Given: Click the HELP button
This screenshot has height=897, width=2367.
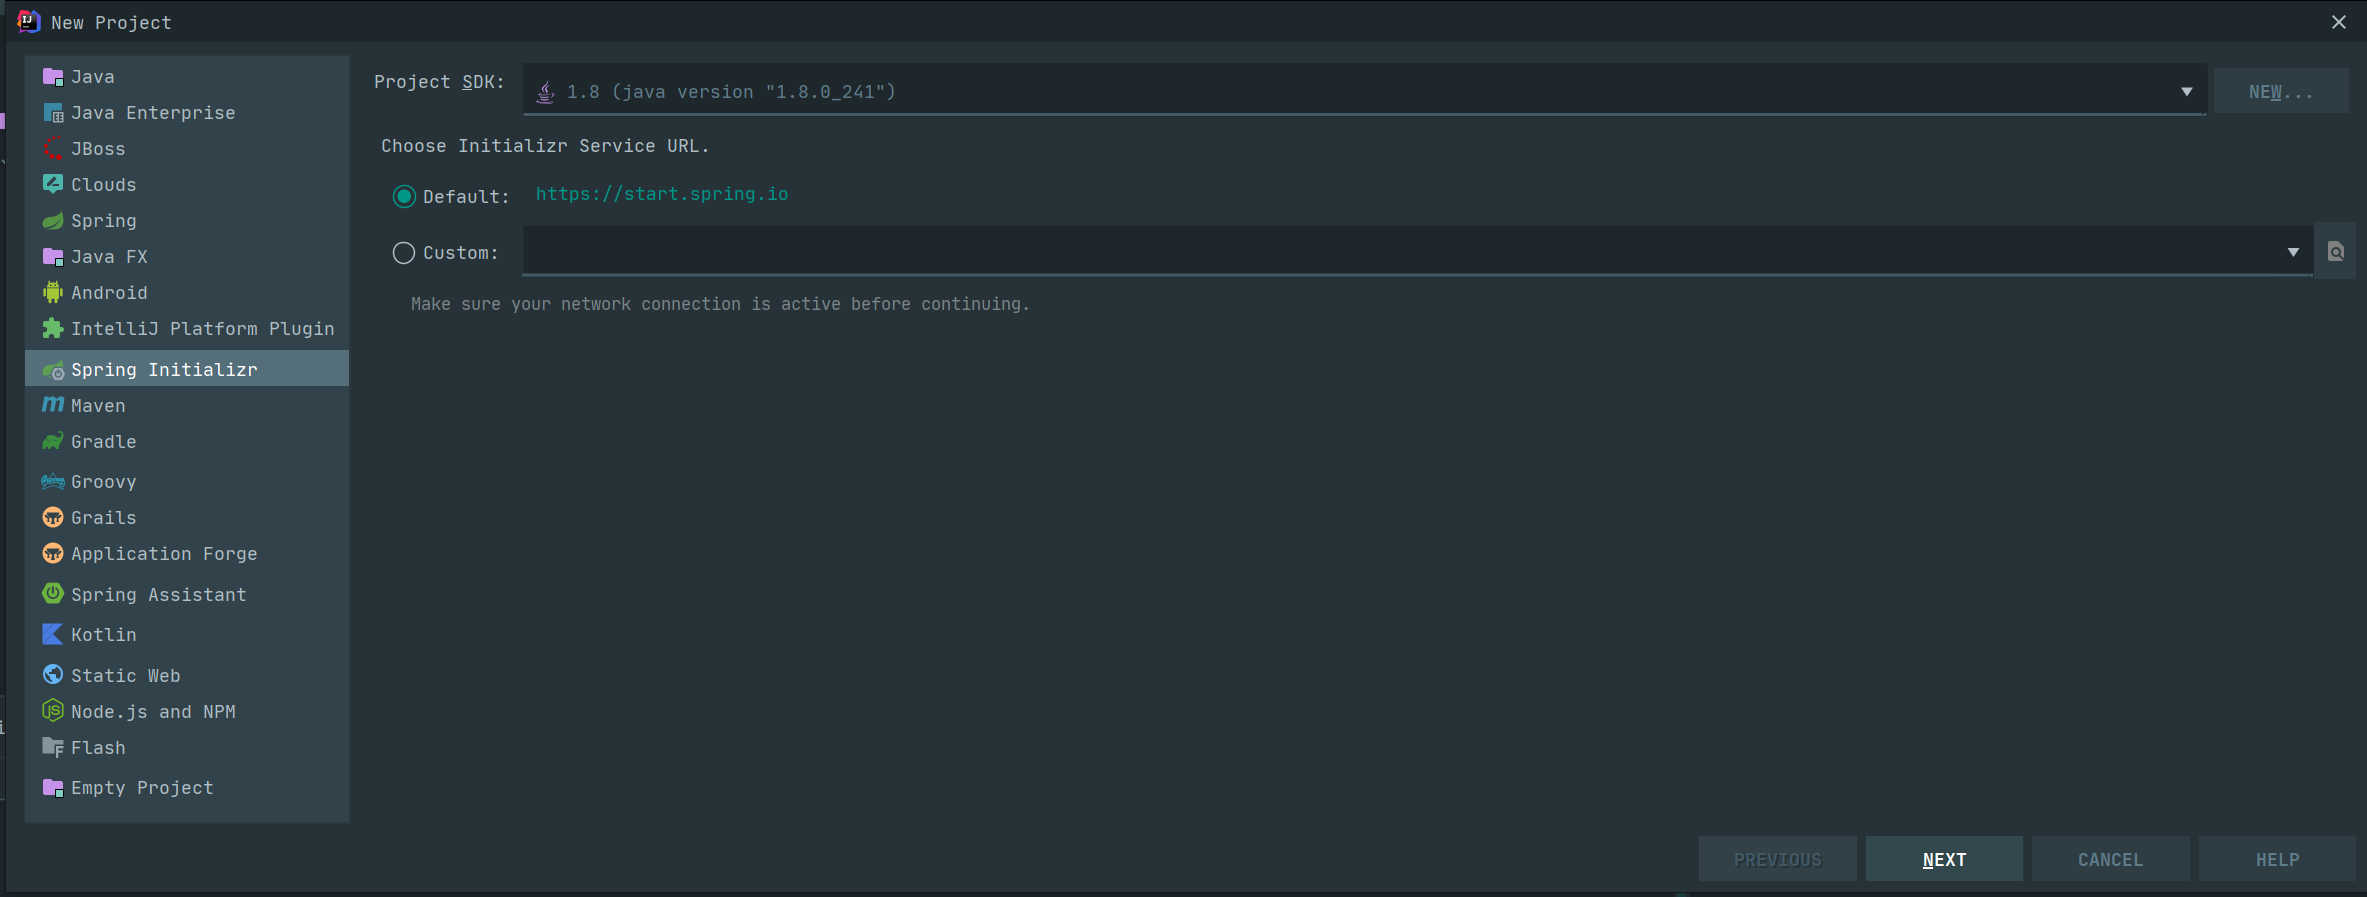Looking at the screenshot, I should 2277,859.
